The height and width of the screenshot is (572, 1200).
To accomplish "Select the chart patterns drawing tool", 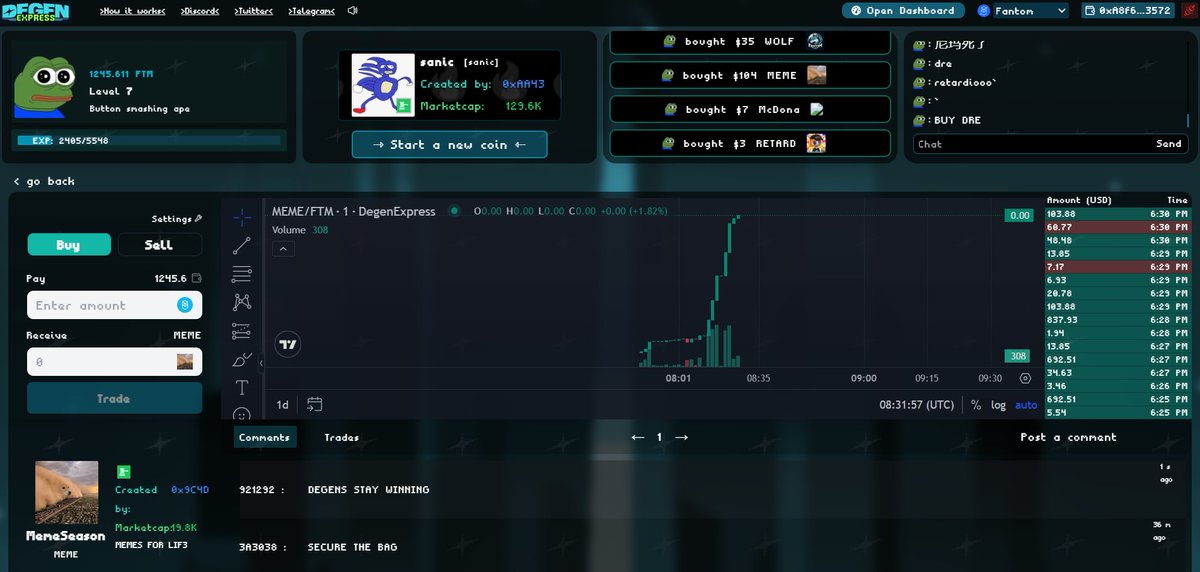I will [x=241, y=302].
